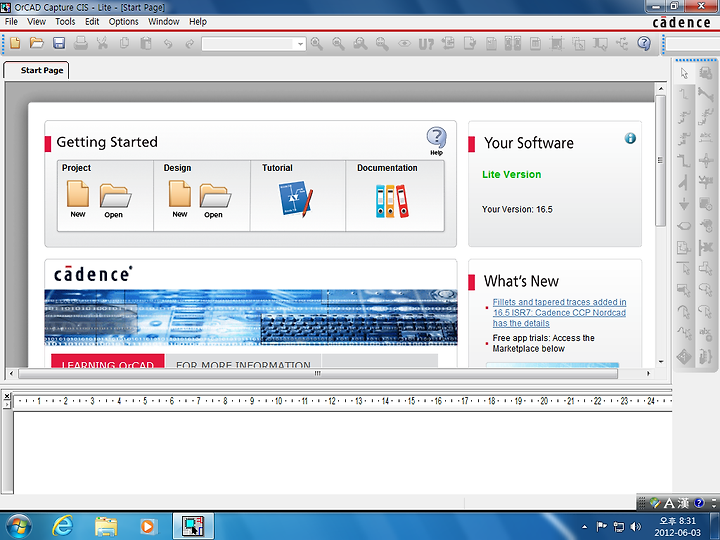Choose the Place Bus tool in palette

click(x=684, y=160)
